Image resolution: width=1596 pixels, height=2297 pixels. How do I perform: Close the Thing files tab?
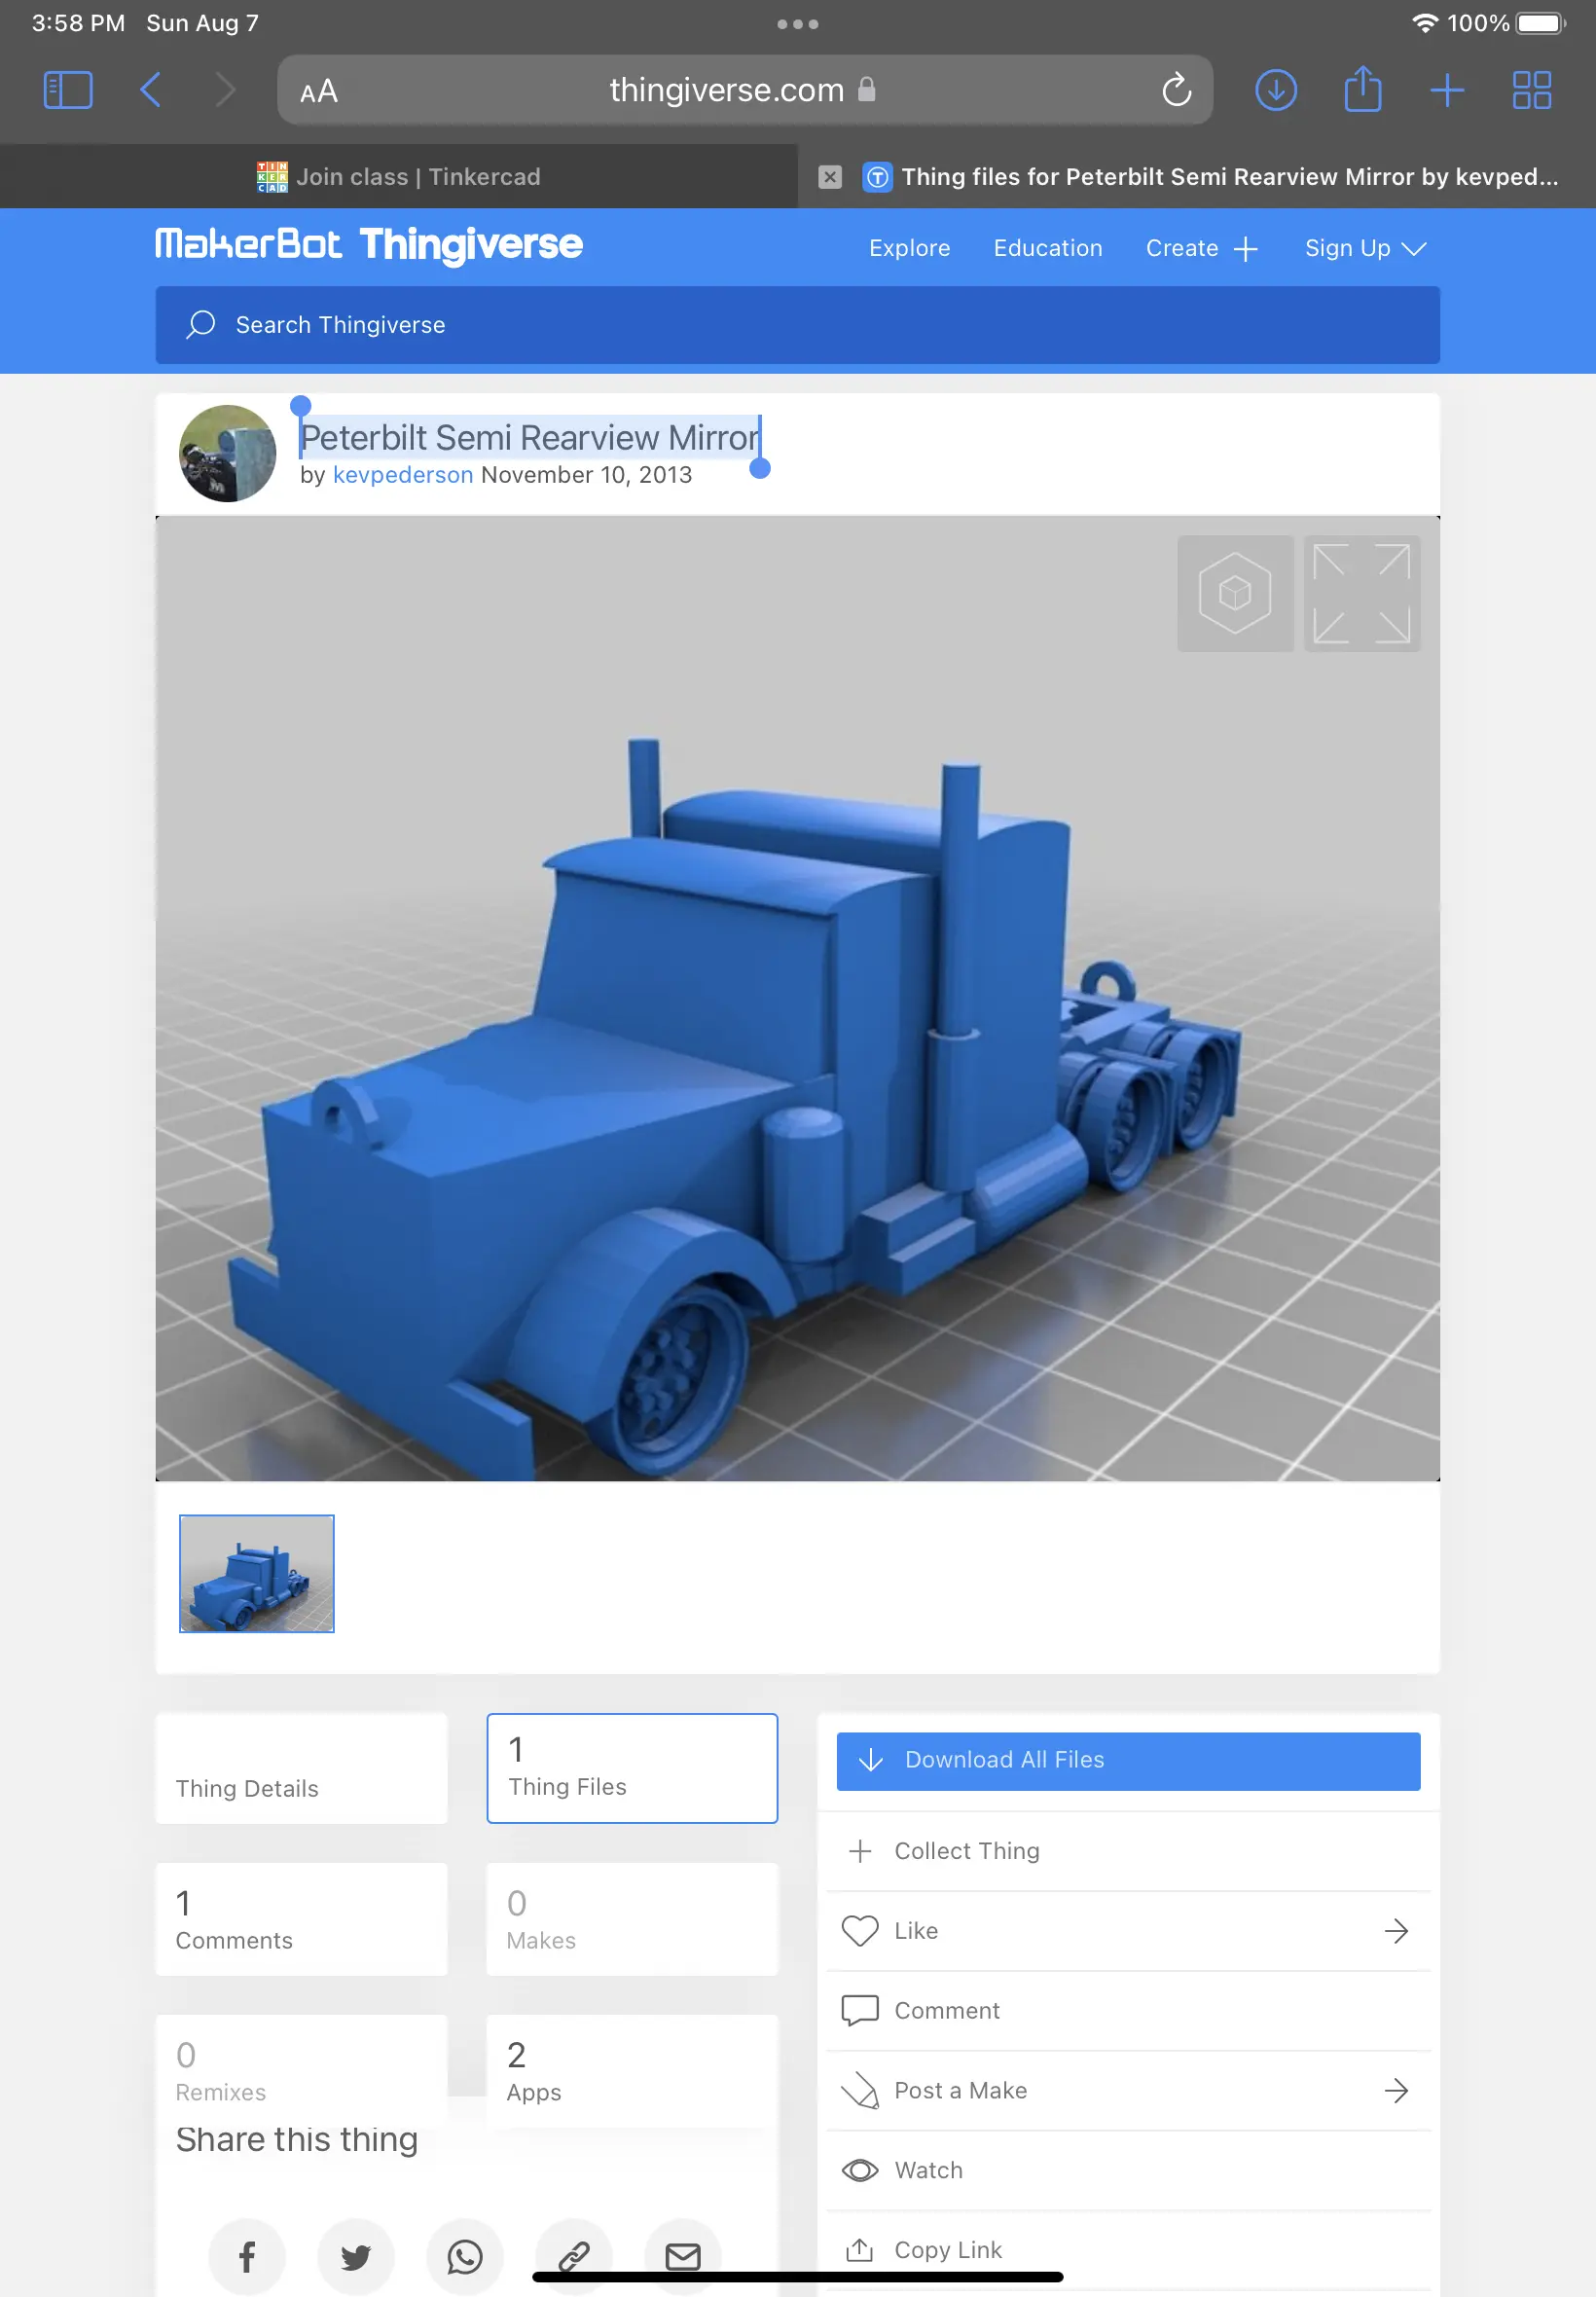point(829,177)
